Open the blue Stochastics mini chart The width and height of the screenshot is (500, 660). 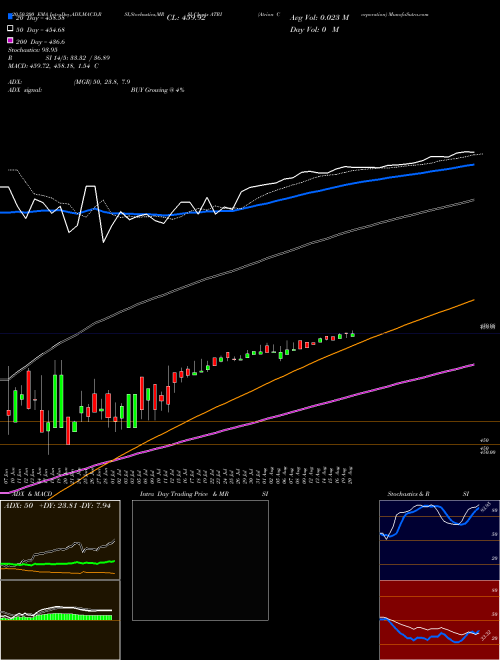pyautogui.click(x=439, y=540)
